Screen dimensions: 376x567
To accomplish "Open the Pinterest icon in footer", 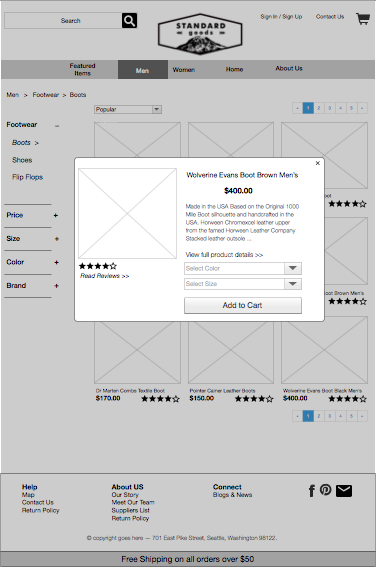I will pyautogui.click(x=325, y=490).
